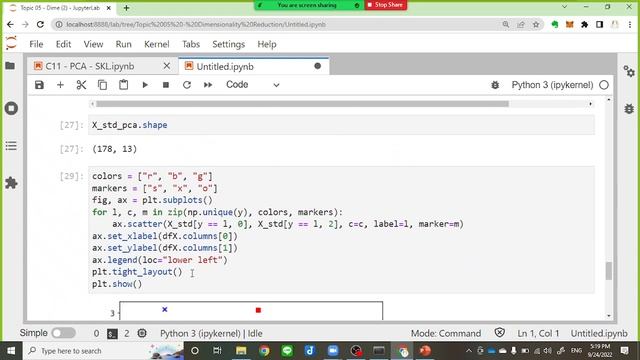Click Mode: Command status indicator
Image resolution: width=640 pixels, height=360 pixels.
446,333
